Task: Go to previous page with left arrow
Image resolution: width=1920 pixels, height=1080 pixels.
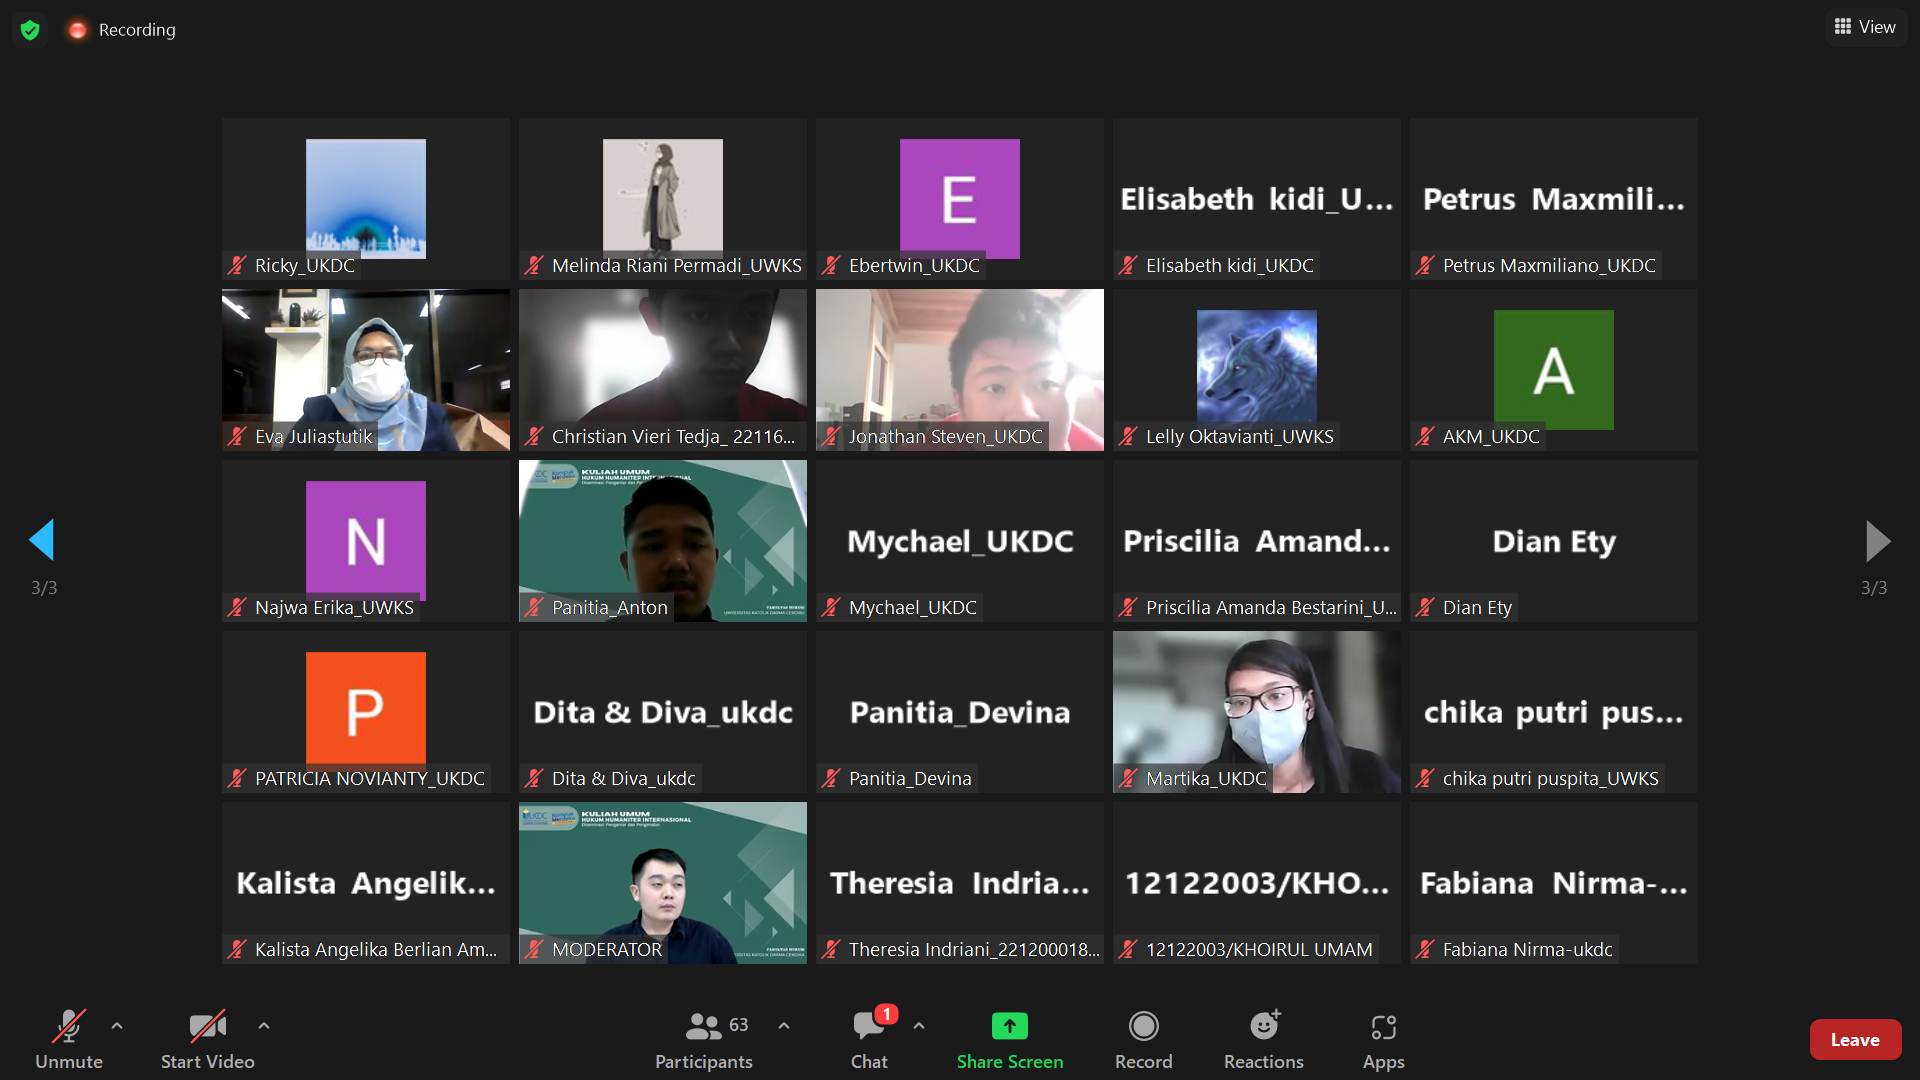Action: click(x=42, y=540)
